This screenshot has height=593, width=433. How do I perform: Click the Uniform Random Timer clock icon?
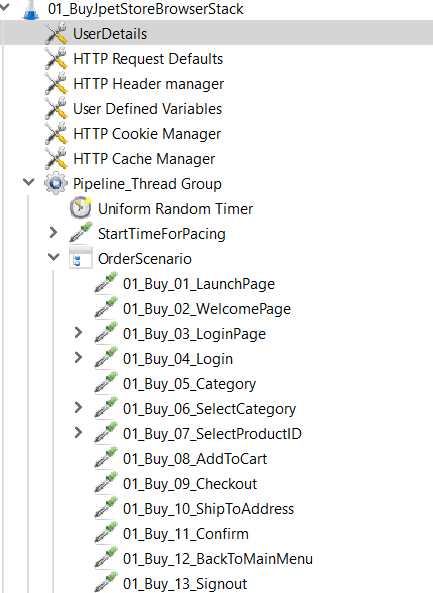[81, 208]
